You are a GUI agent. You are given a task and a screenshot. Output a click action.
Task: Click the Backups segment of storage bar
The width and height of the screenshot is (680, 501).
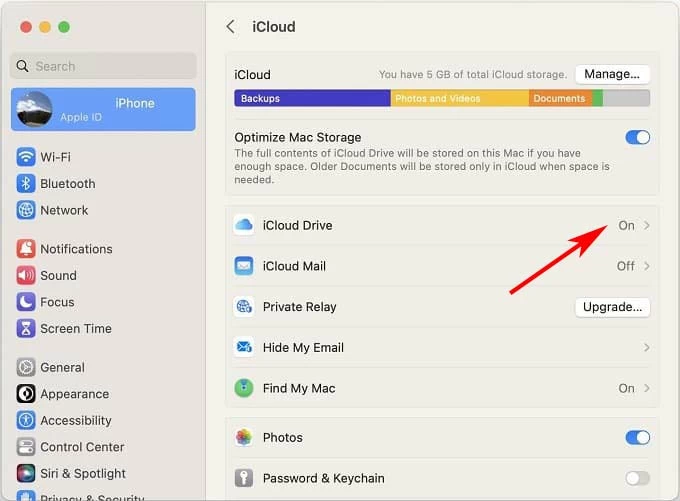pos(311,99)
